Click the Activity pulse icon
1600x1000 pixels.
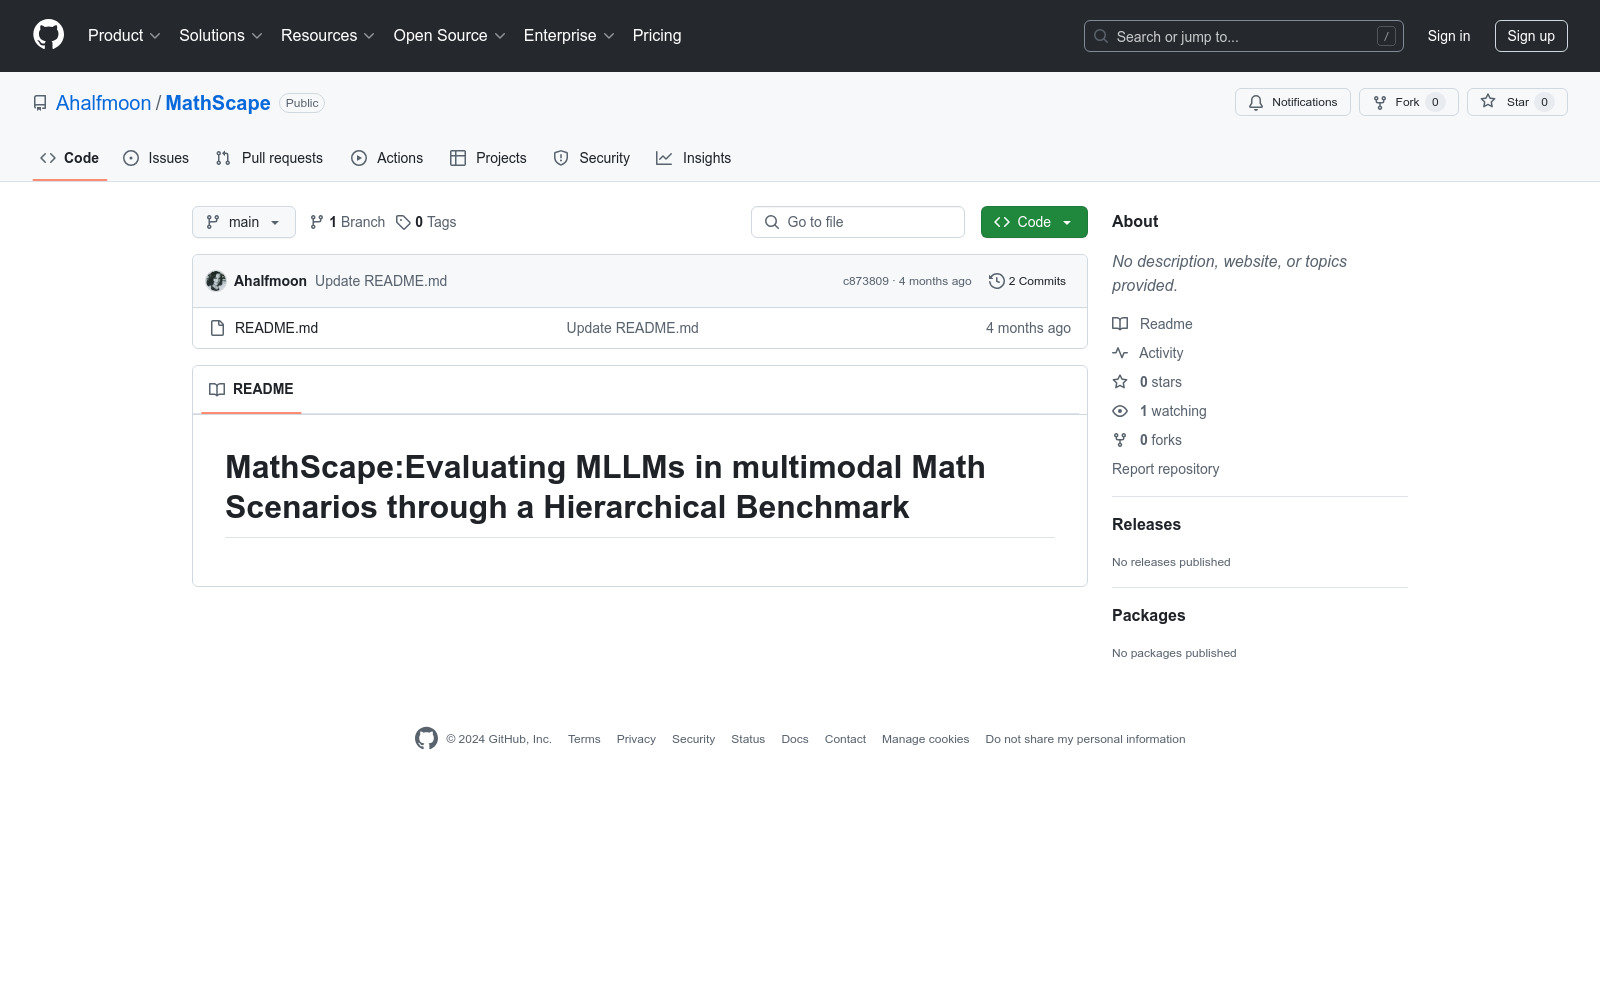(1120, 353)
